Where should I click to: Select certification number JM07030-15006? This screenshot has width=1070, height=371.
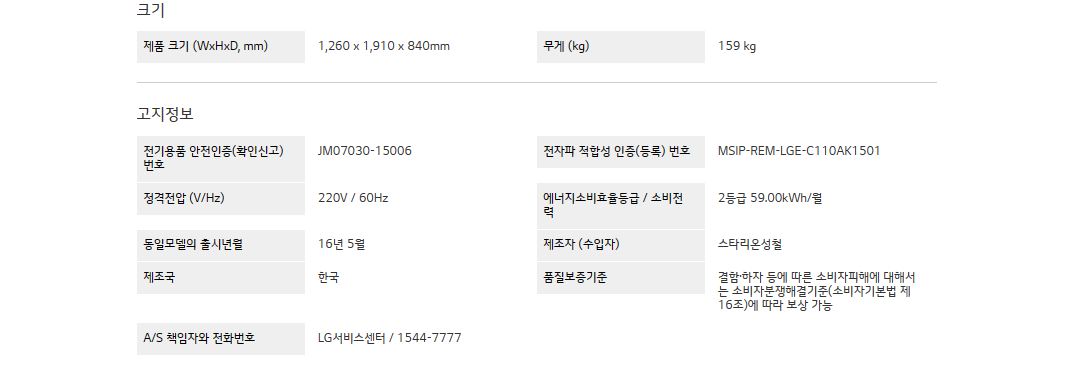coord(365,151)
